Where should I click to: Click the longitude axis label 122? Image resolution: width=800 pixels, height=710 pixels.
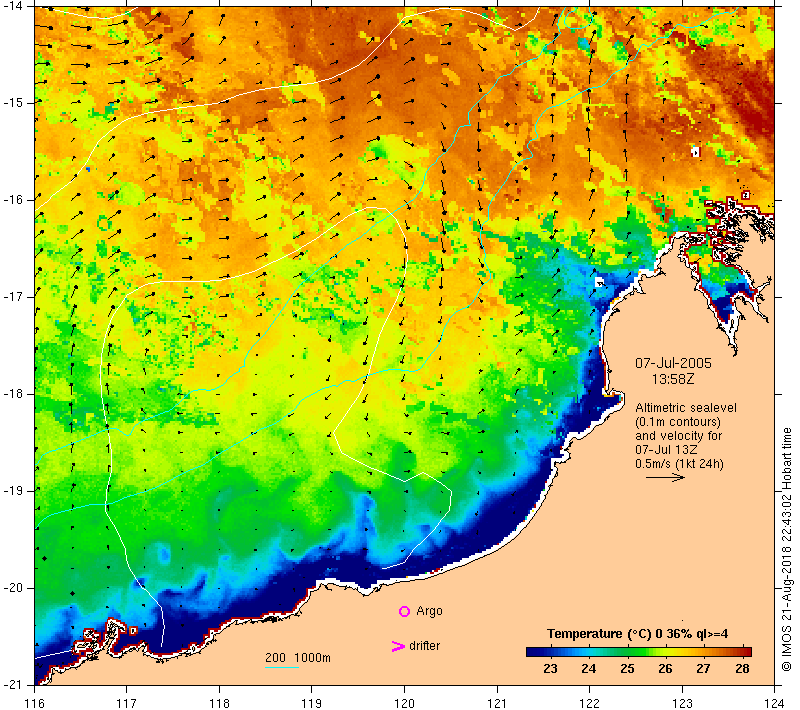click(589, 703)
